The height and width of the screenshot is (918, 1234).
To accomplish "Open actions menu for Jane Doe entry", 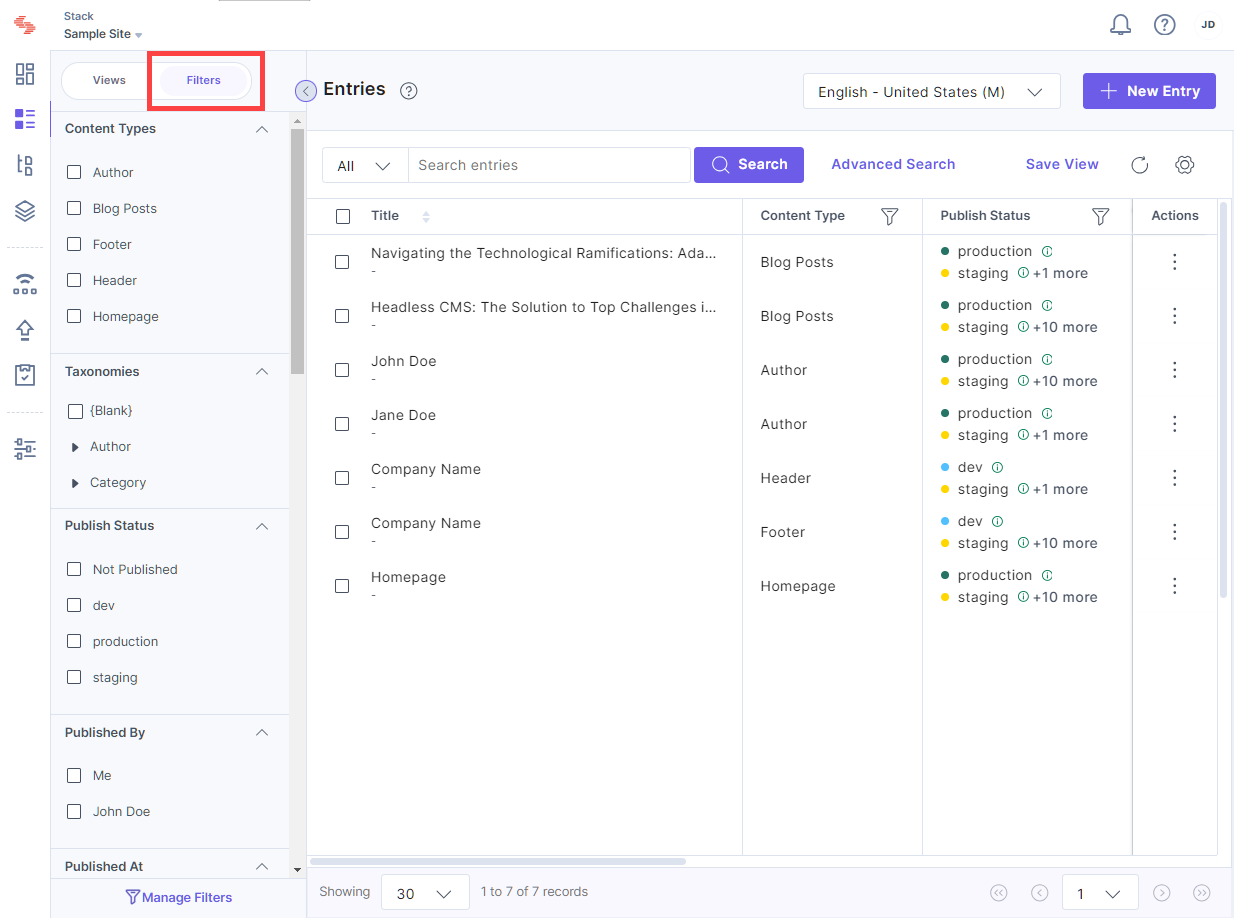I will click(x=1175, y=424).
